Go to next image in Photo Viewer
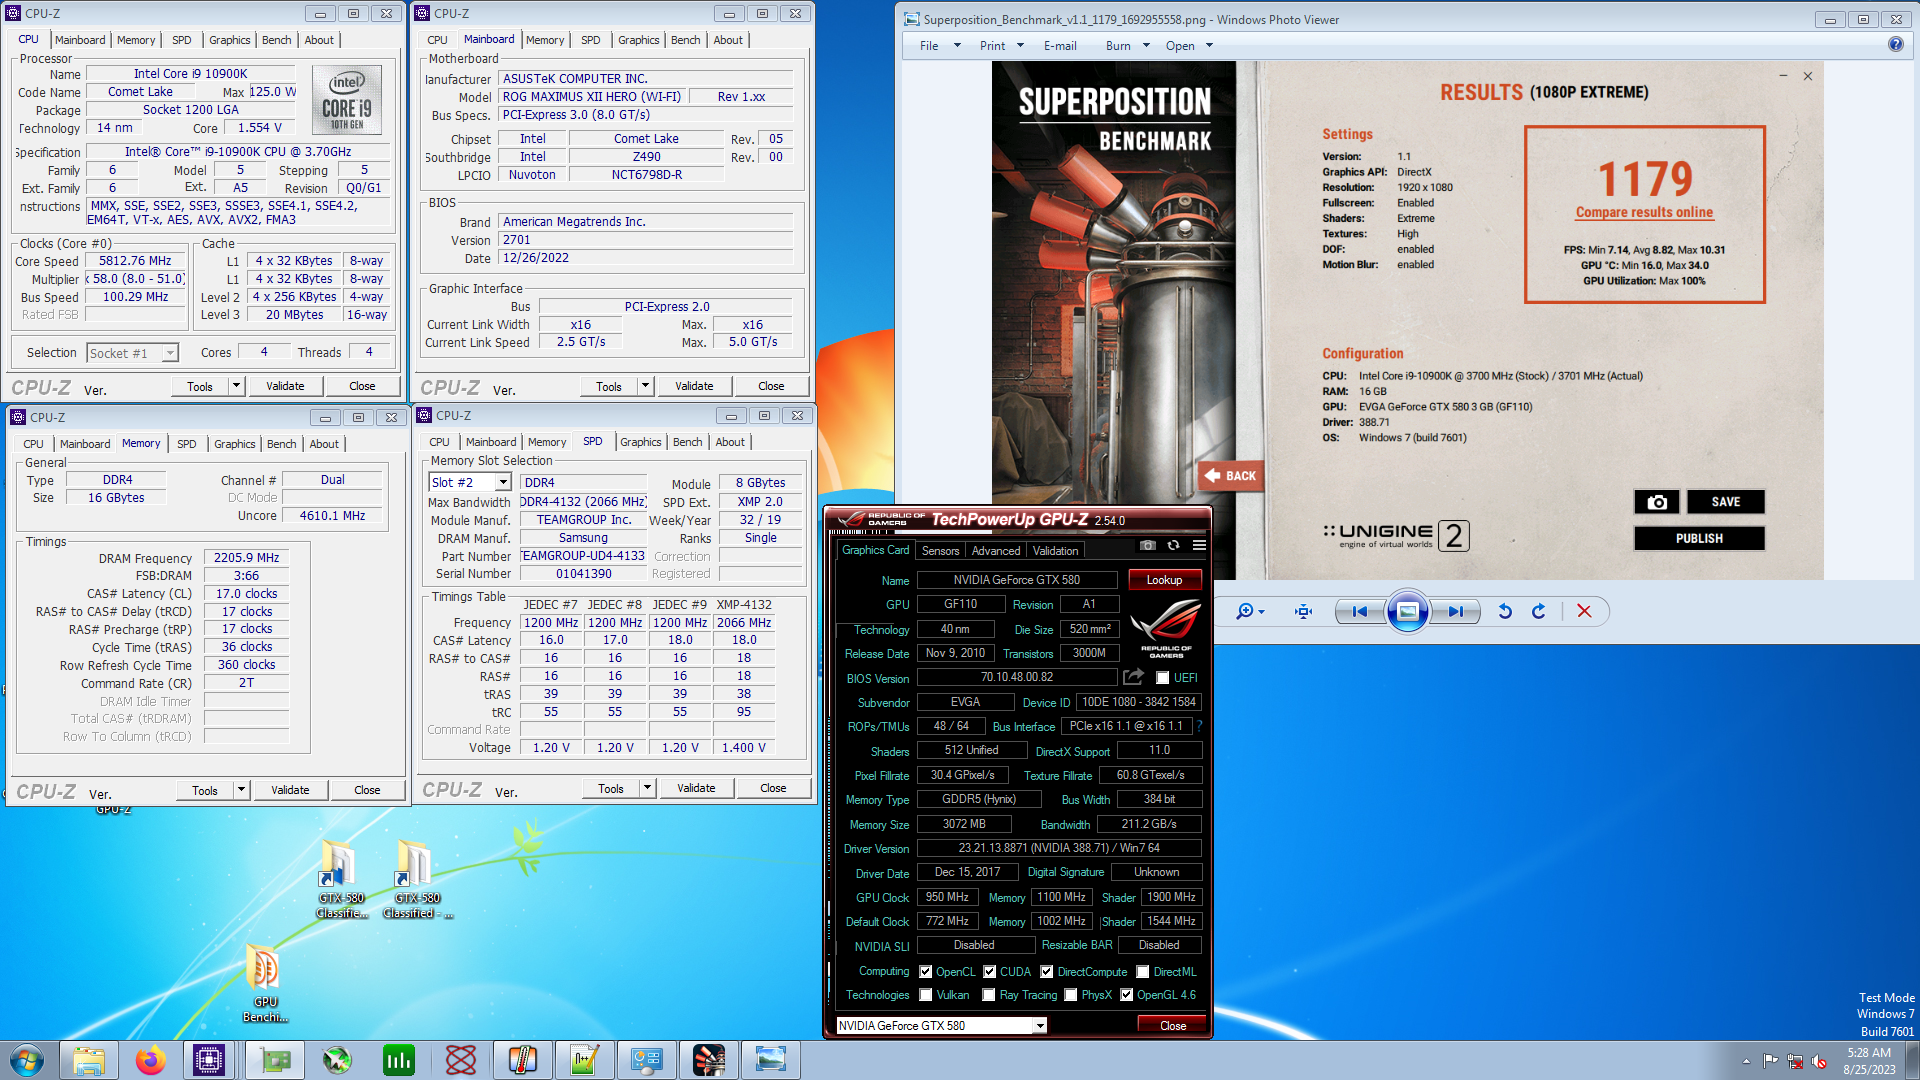 click(1455, 611)
